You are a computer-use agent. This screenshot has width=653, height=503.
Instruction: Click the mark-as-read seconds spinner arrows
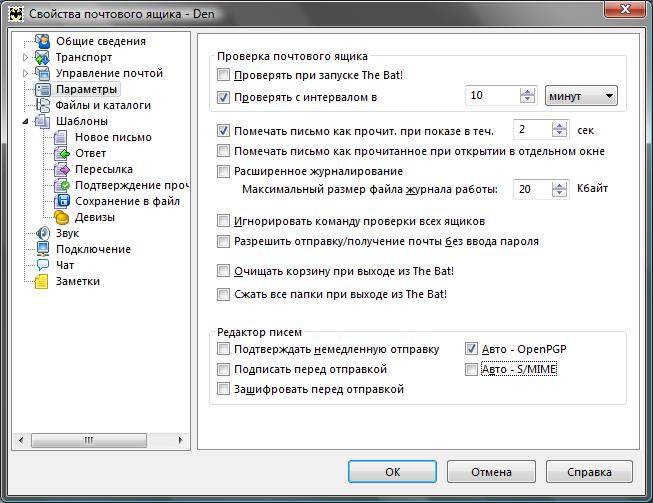[559, 129]
